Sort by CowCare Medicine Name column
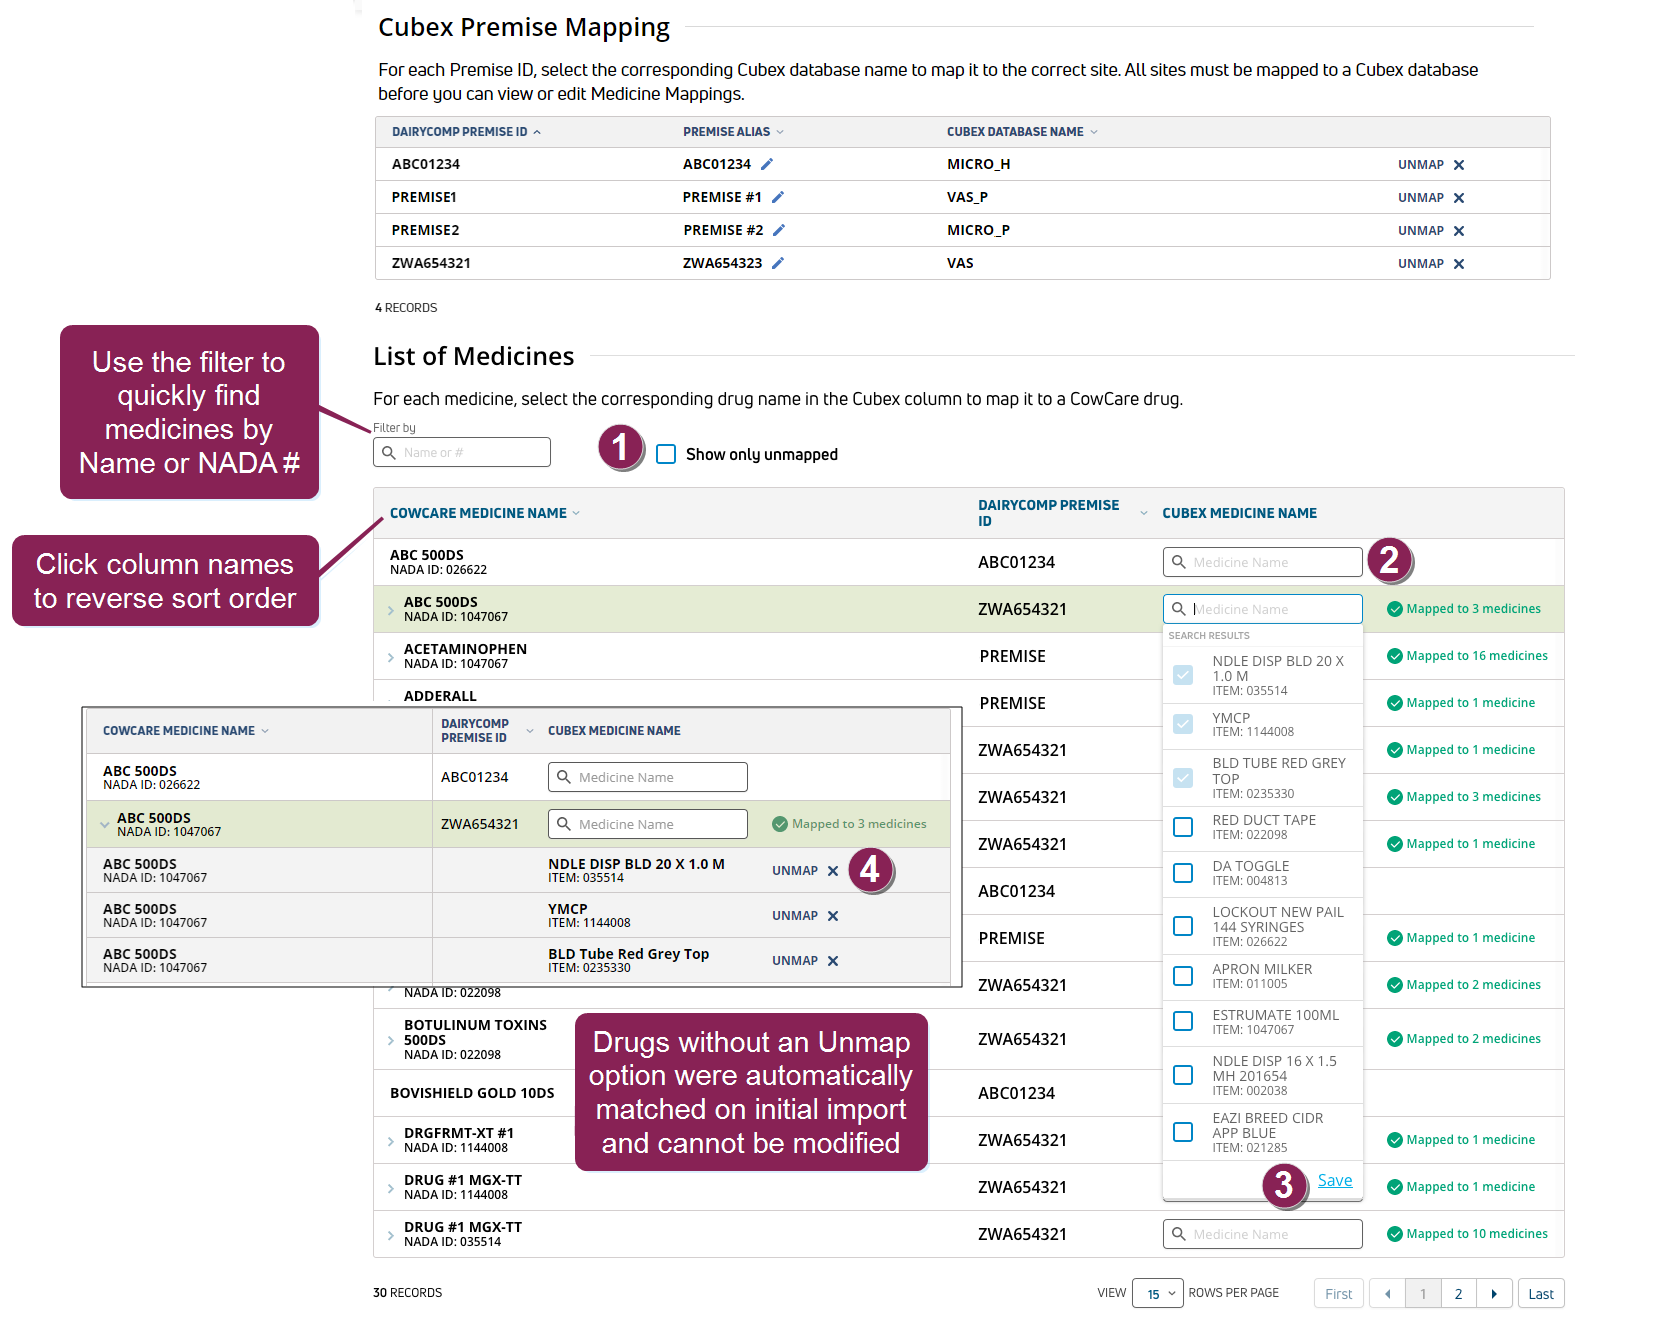 478,513
